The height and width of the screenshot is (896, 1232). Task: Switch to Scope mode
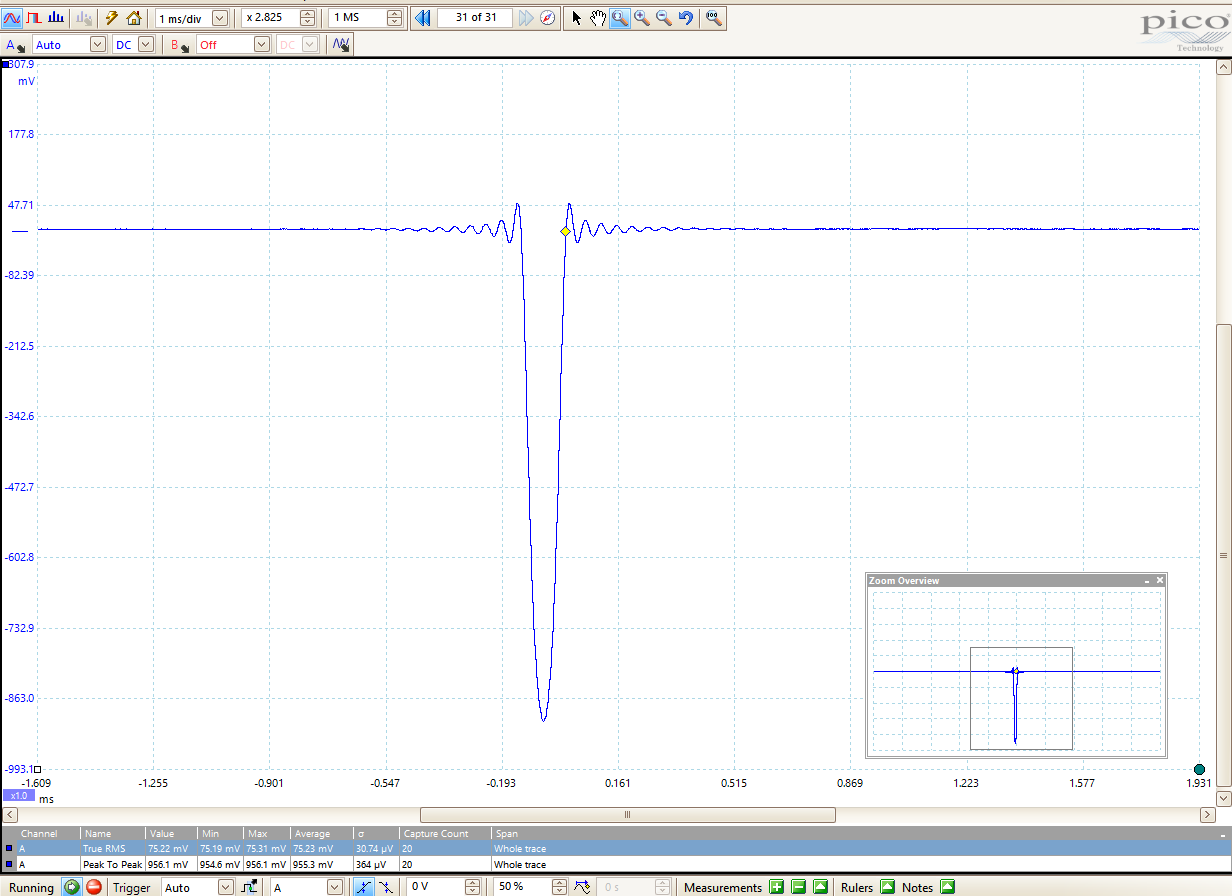[13, 18]
